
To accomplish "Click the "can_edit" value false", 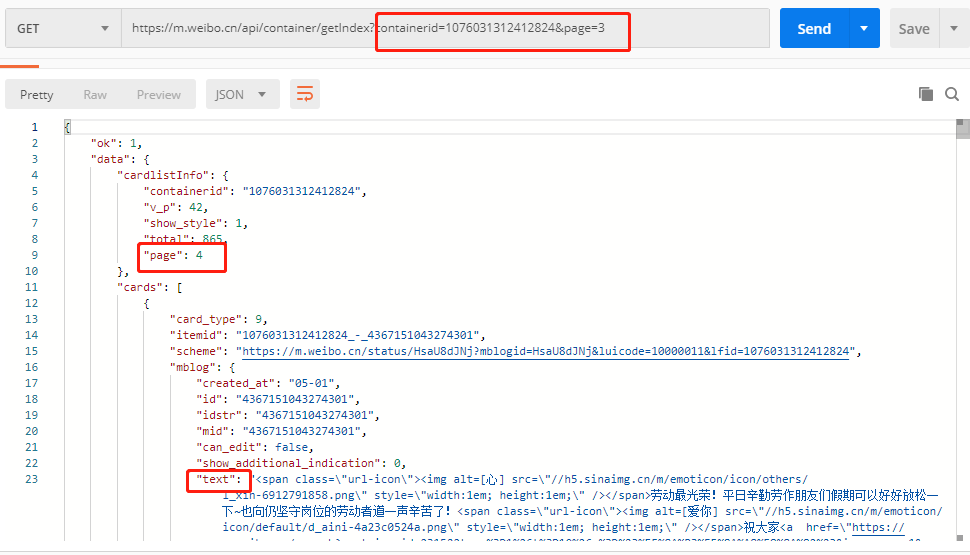I will point(291,447).
